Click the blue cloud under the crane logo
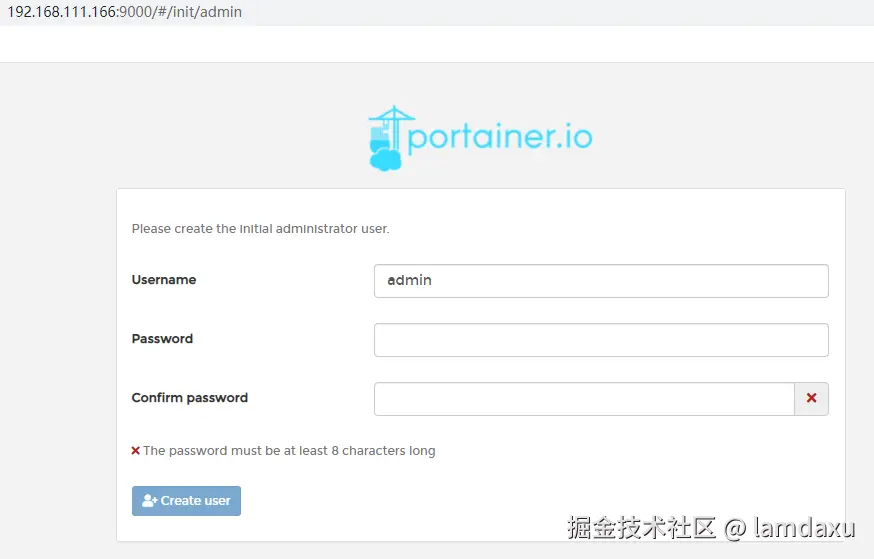The width and height of the screenshot is (874, 559). pyautogui.click(x=385, y=158)
